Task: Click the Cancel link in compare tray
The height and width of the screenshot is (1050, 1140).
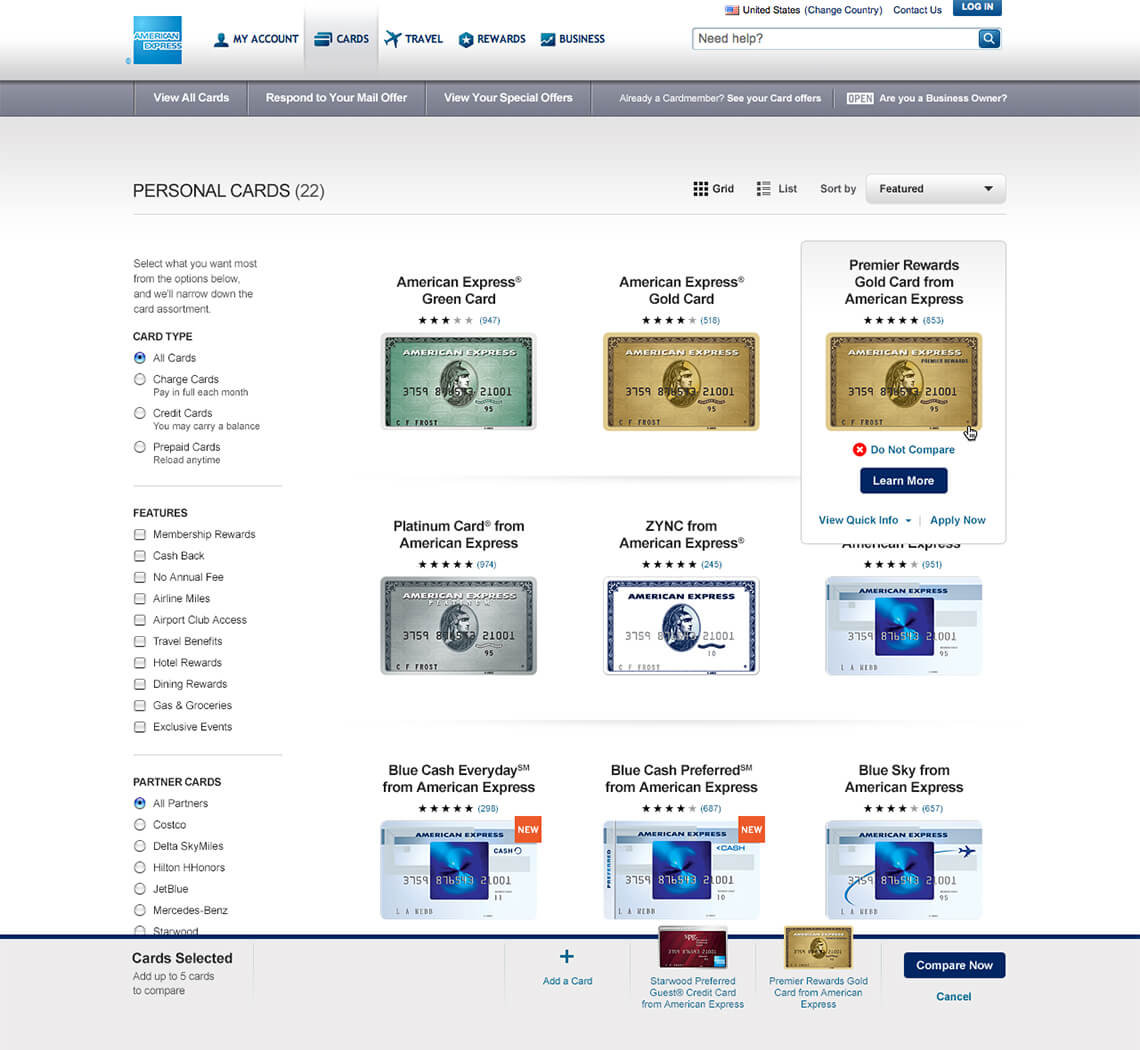Action: pyautogui.click(x=954, y=997)
